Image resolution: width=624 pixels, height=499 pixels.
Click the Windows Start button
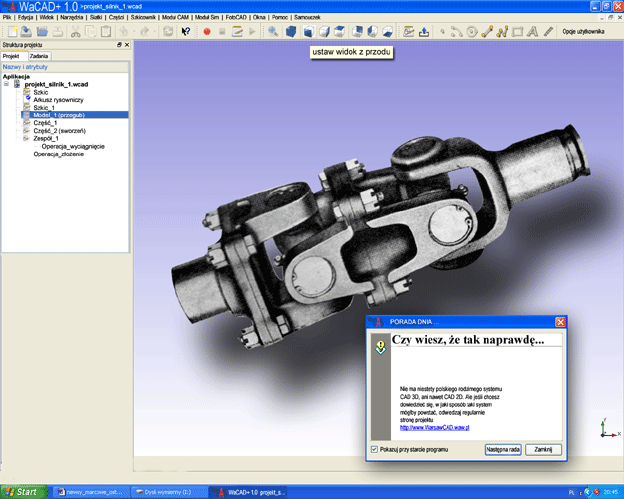pos(24,492)
